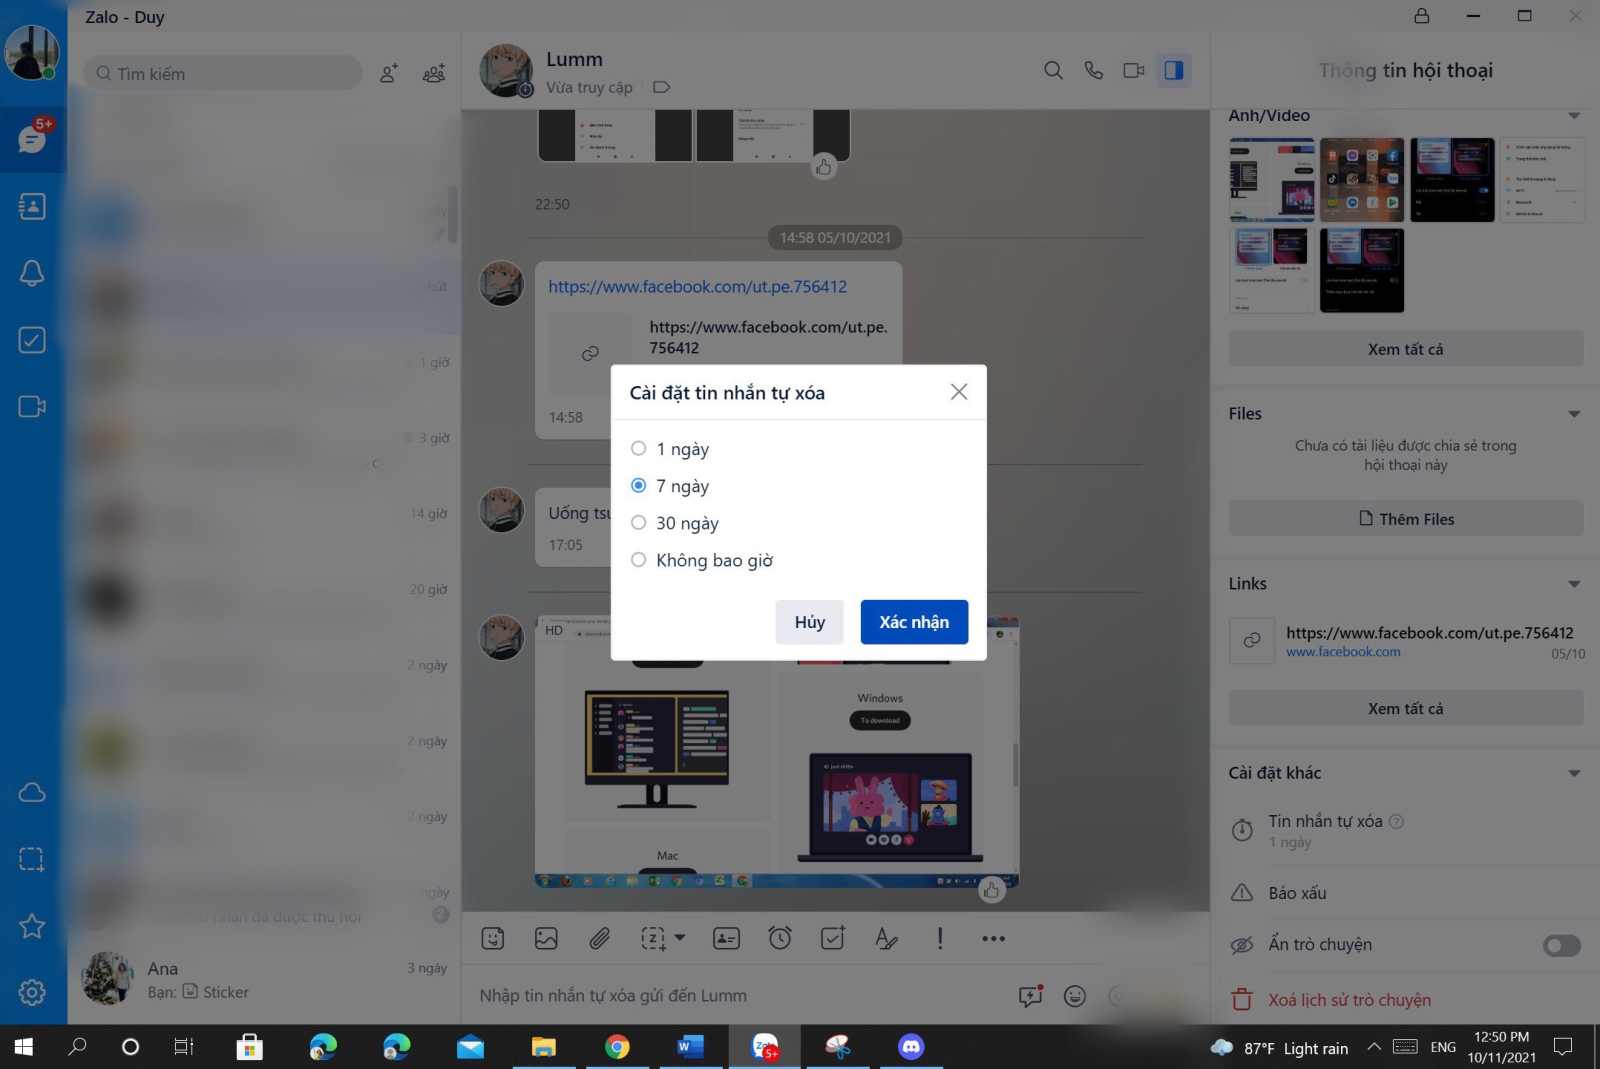Click the tag label icon beside Vừa truy cập
Viewport: 1600px width, 1069px height.
coord(661,87)
